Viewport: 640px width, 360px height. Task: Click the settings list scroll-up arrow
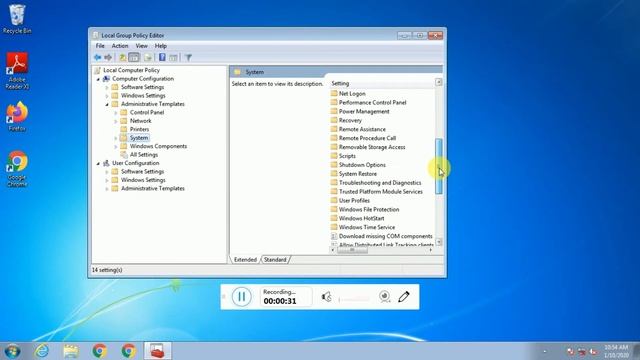point(439,82)
